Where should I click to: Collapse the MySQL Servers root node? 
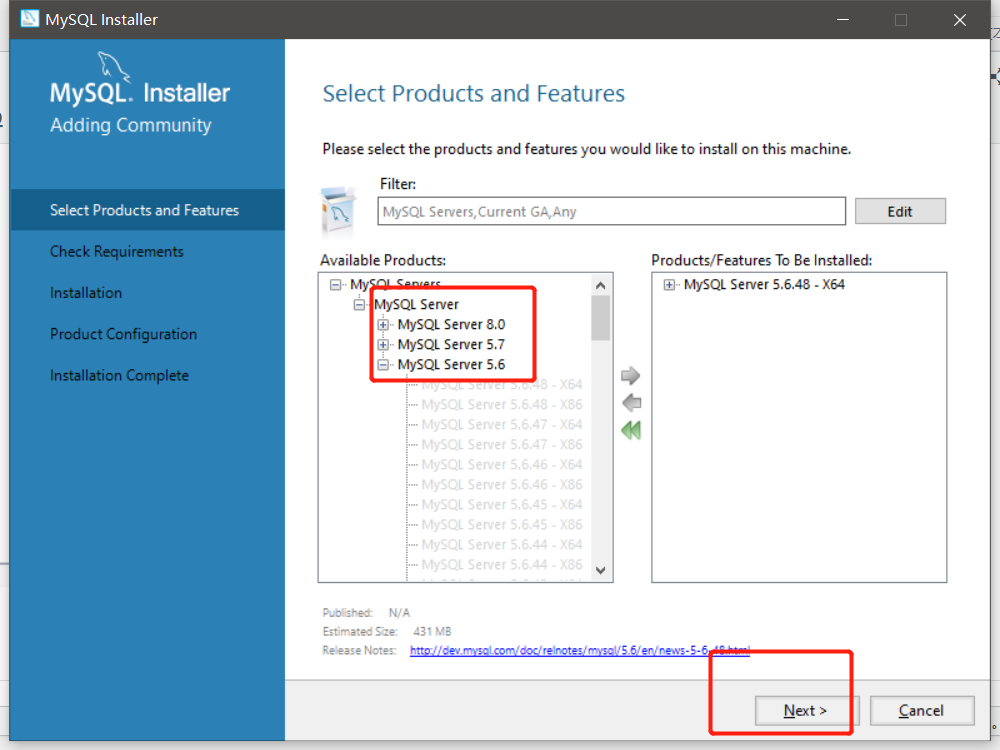(335, 284)
